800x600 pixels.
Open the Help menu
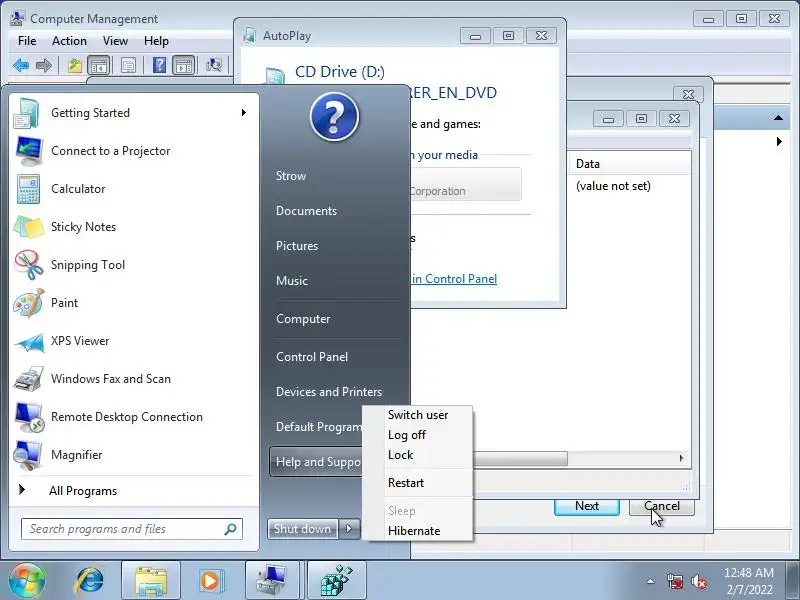click(156, 41)
